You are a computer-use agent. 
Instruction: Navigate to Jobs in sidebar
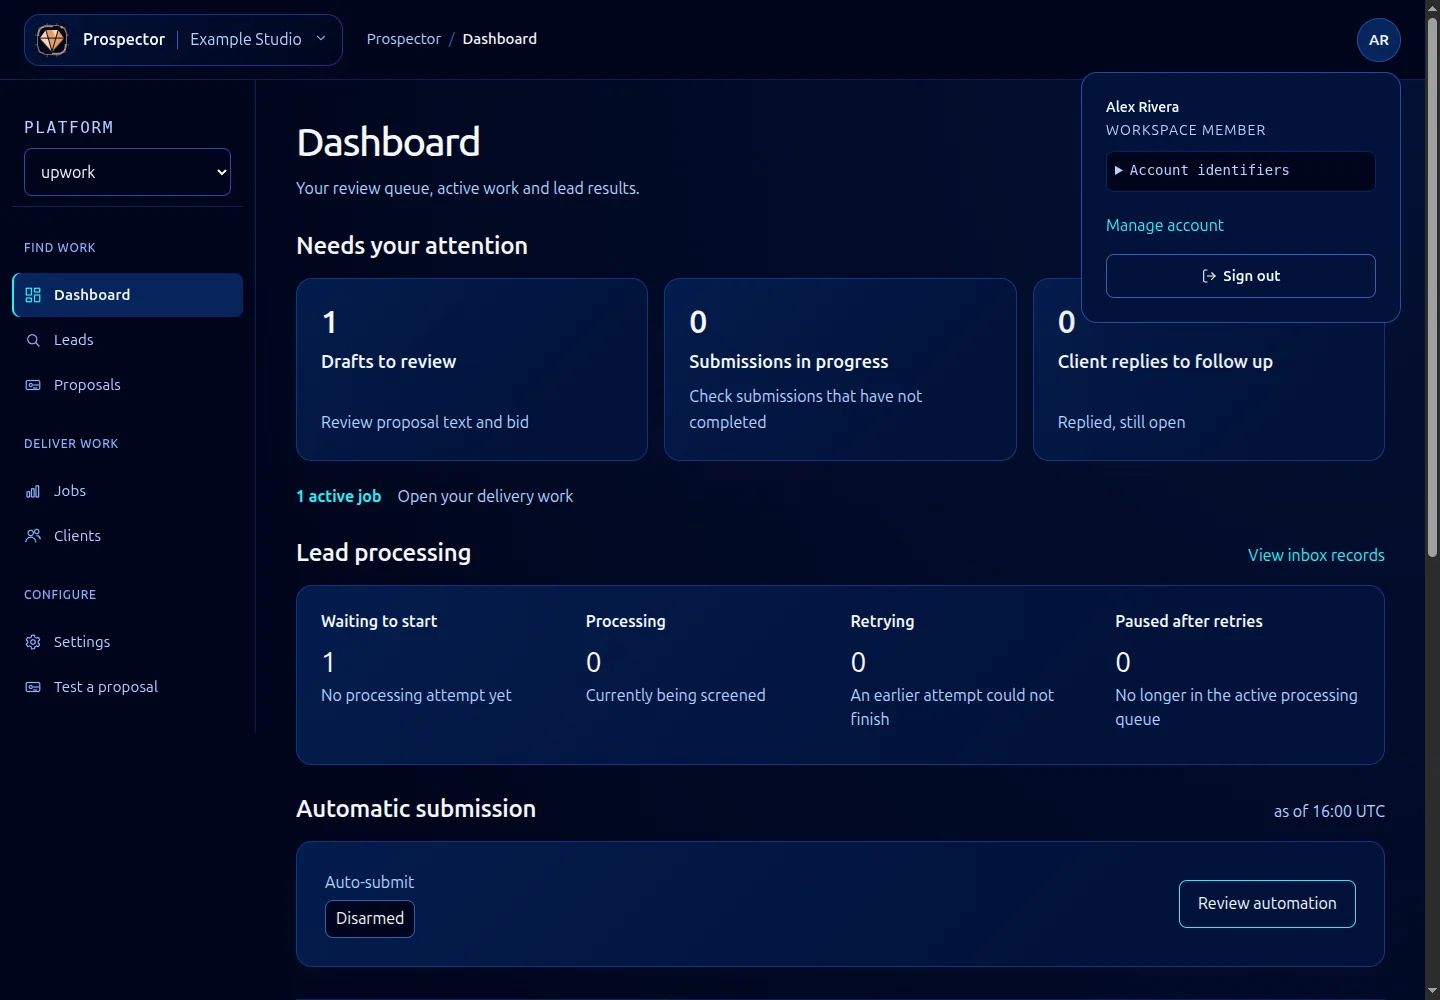point(127,491)
